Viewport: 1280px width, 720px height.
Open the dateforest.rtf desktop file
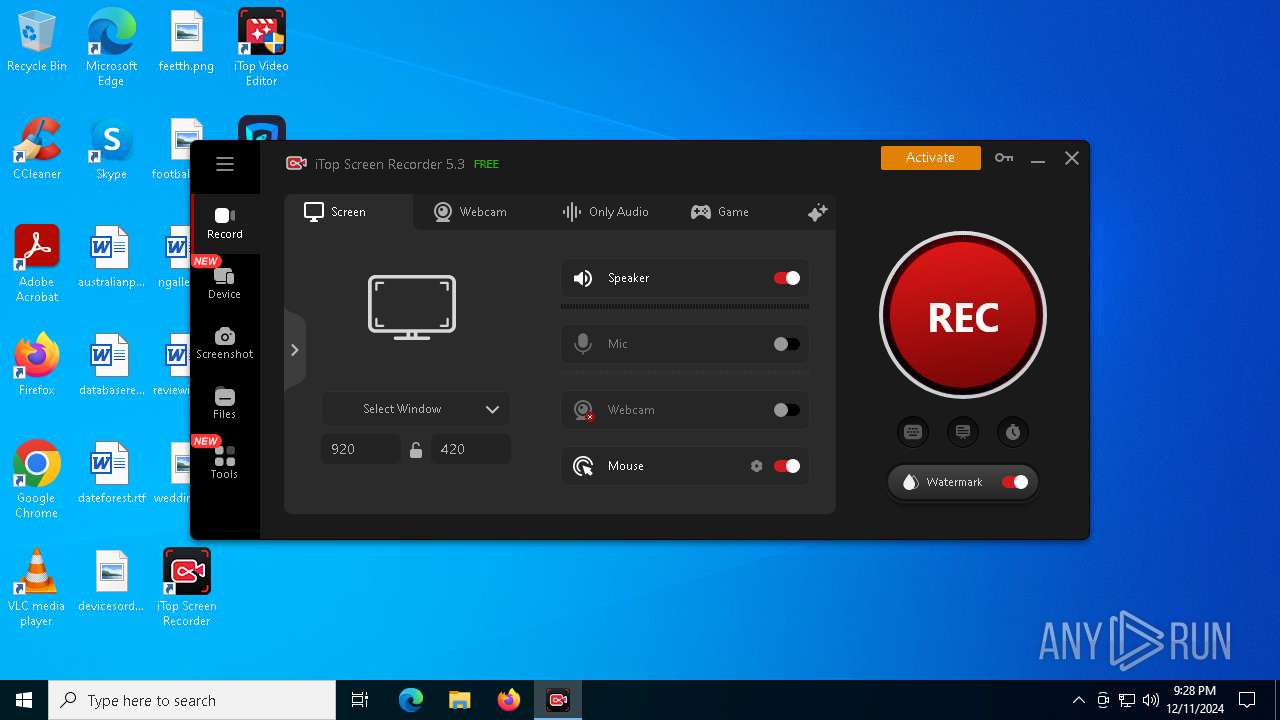coord(111,472)
